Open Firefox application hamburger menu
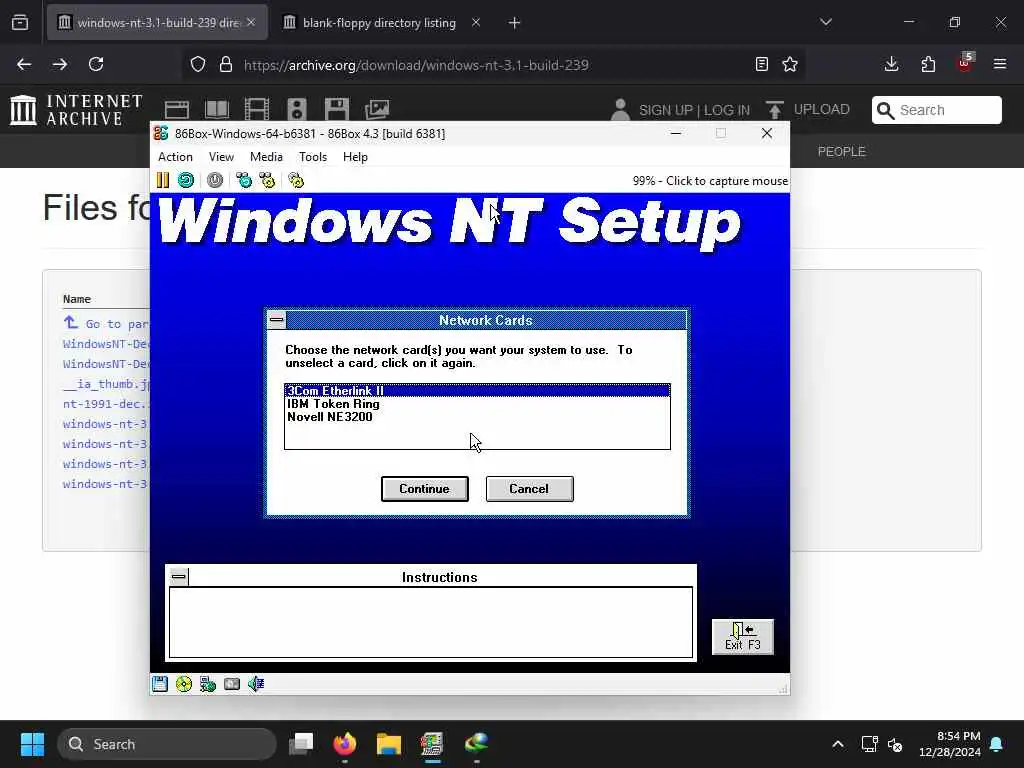 click(1000, 64)
